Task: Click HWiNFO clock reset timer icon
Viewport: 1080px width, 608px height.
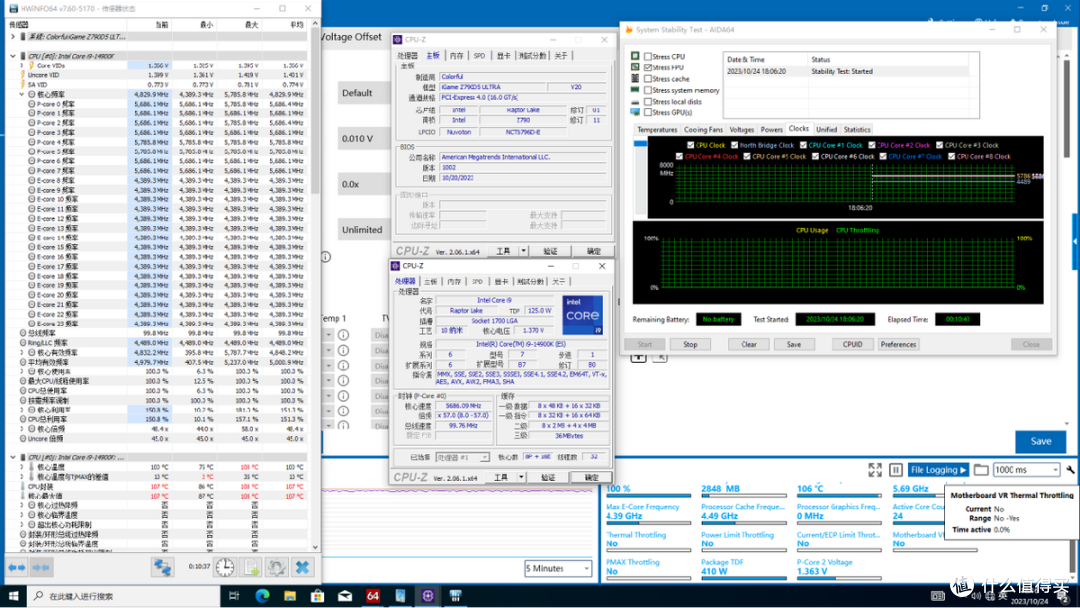Action: (225, 567)
